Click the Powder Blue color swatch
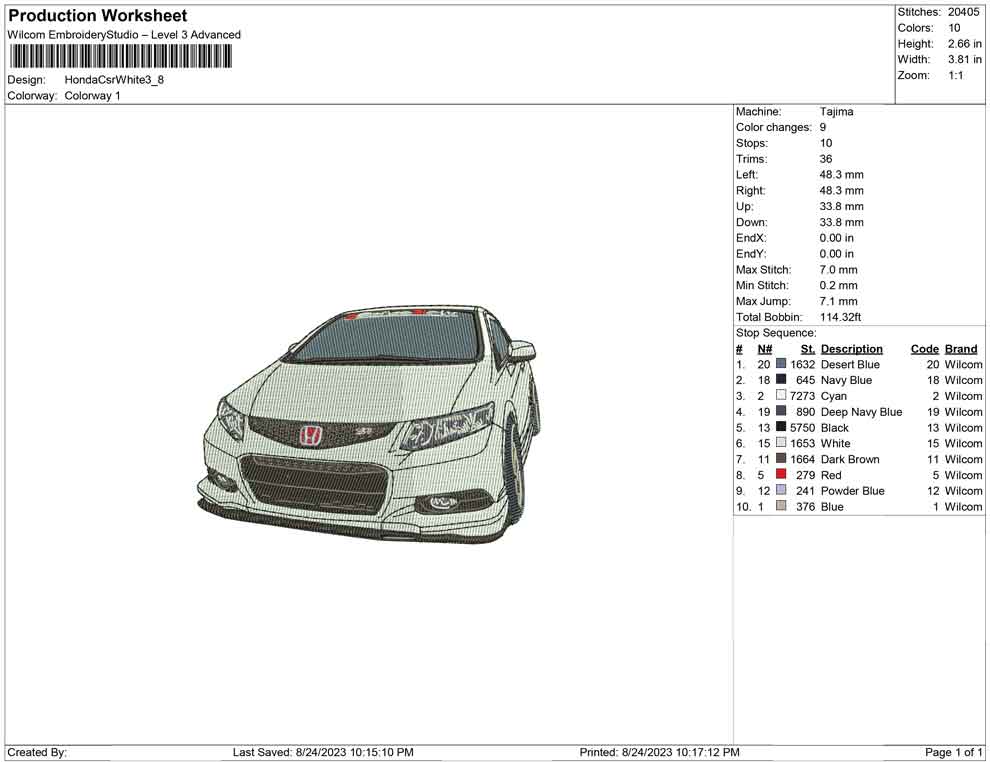 (x=781, y=490)
